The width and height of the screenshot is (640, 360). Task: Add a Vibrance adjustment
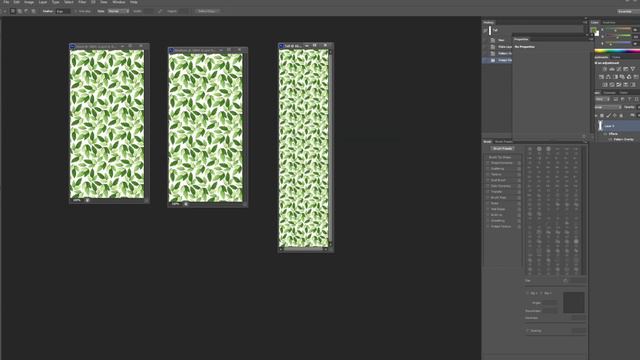(x=632, y=69)
